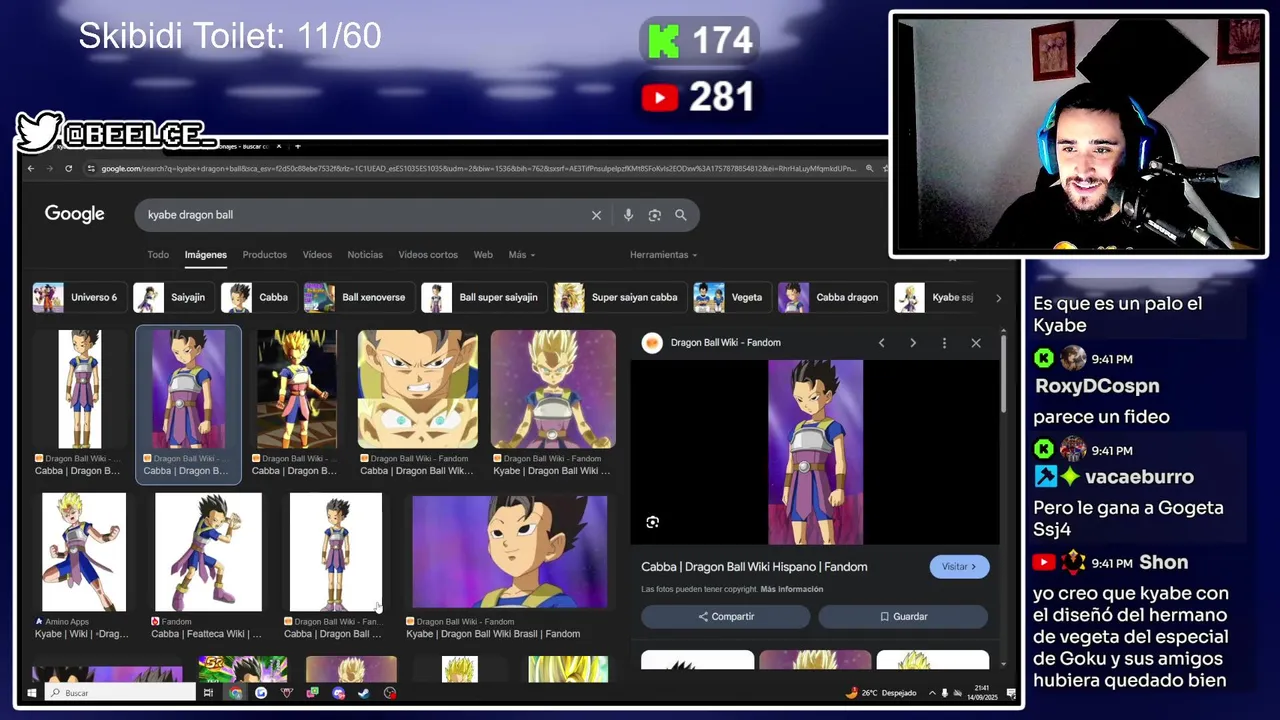Click the Lens icon on the preview image
Viewport: 1280px width, 720px height.
[652, 522]
